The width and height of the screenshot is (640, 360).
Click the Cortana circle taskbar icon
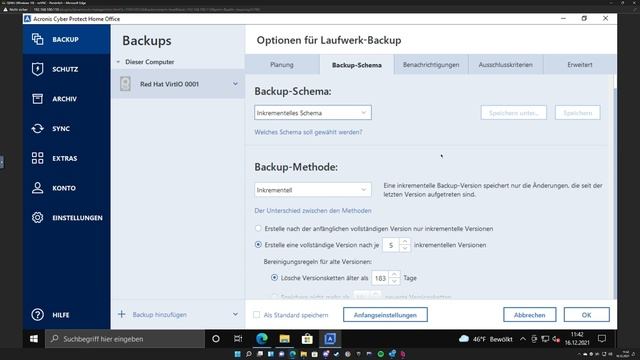point(216,339)
